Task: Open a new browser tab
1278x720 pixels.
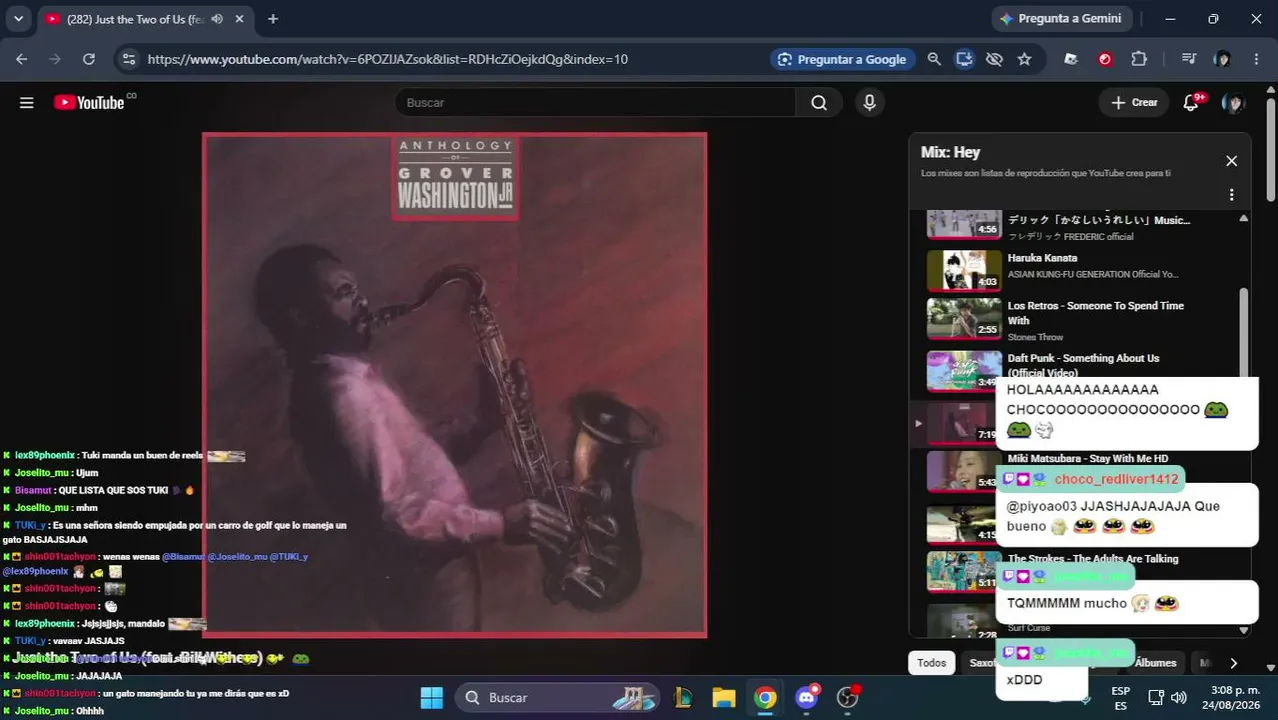Action: [x=273, y=19]
